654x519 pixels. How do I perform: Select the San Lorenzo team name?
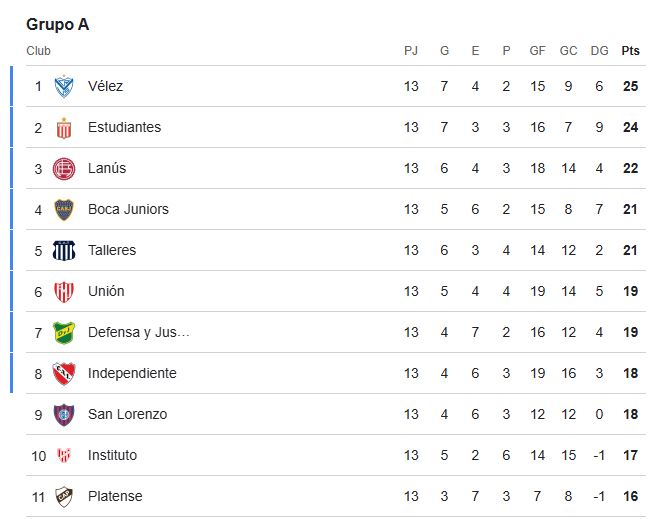pyautogui.click(x=127, y=415)
